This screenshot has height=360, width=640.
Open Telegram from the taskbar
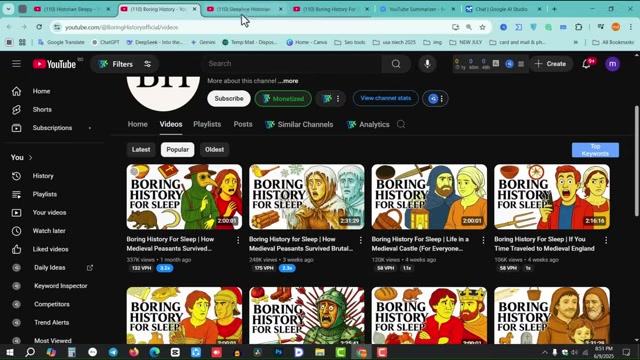point(113,352)
